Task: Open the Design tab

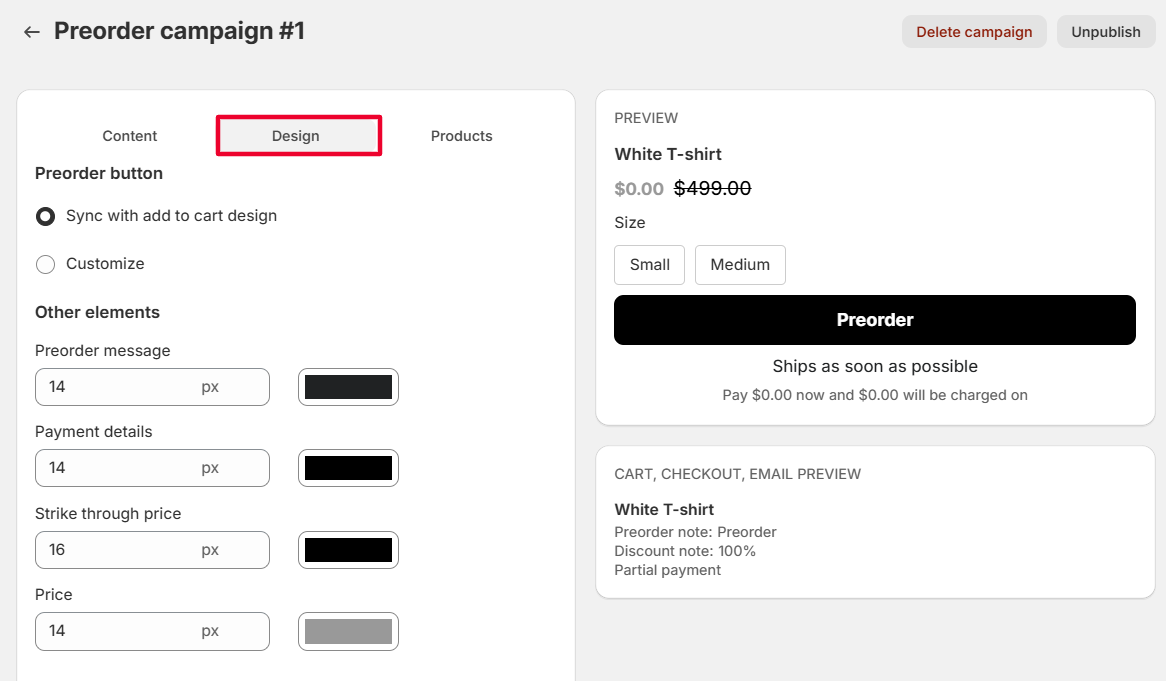Action: tap(296, 136)
